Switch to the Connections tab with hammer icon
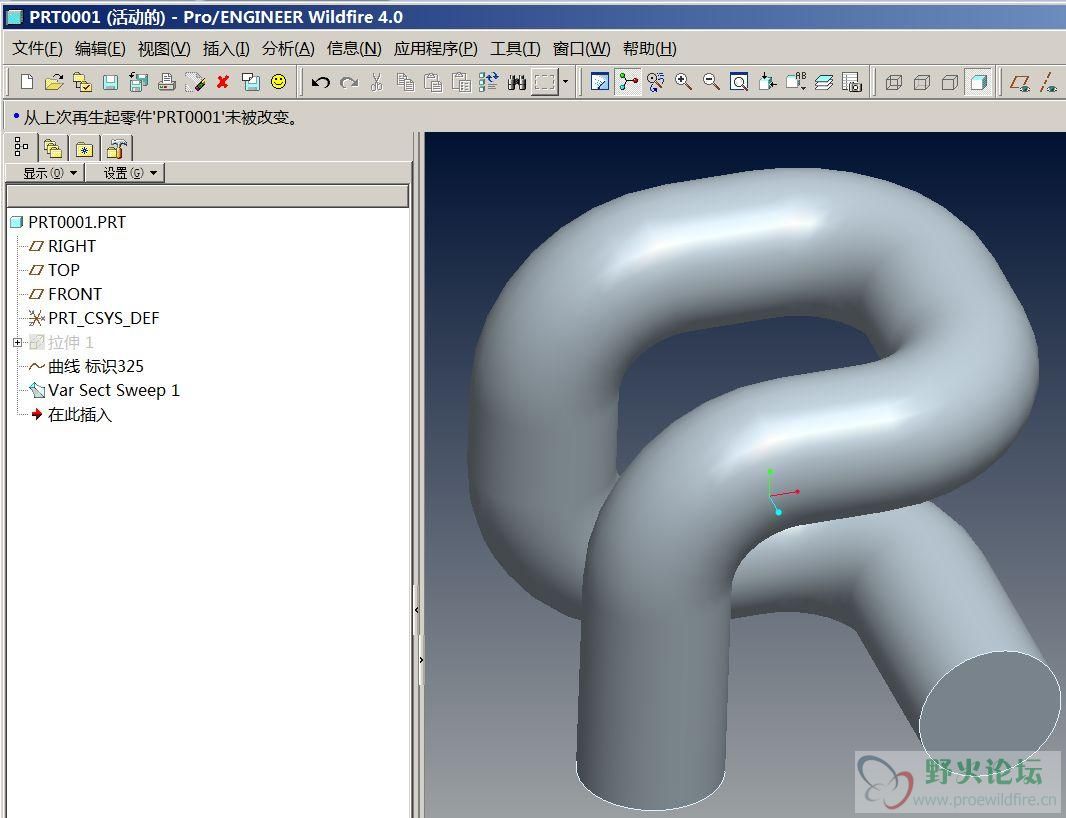Image resolution: width=1066 pixels, height=818 pixels. 117,148
